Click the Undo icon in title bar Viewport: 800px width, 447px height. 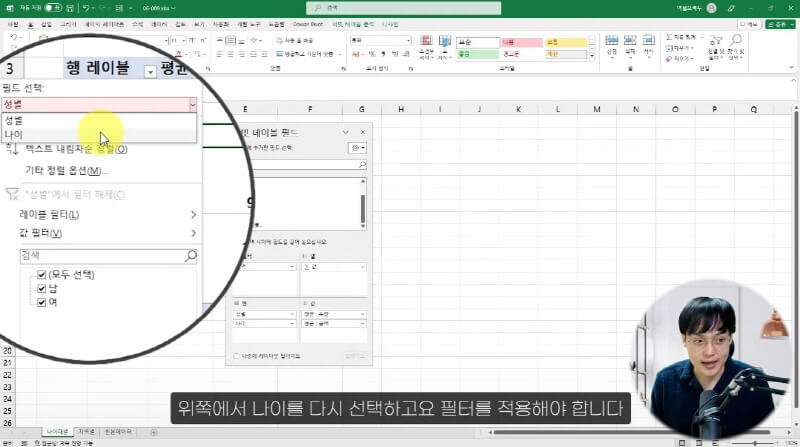tap(86, 8)
